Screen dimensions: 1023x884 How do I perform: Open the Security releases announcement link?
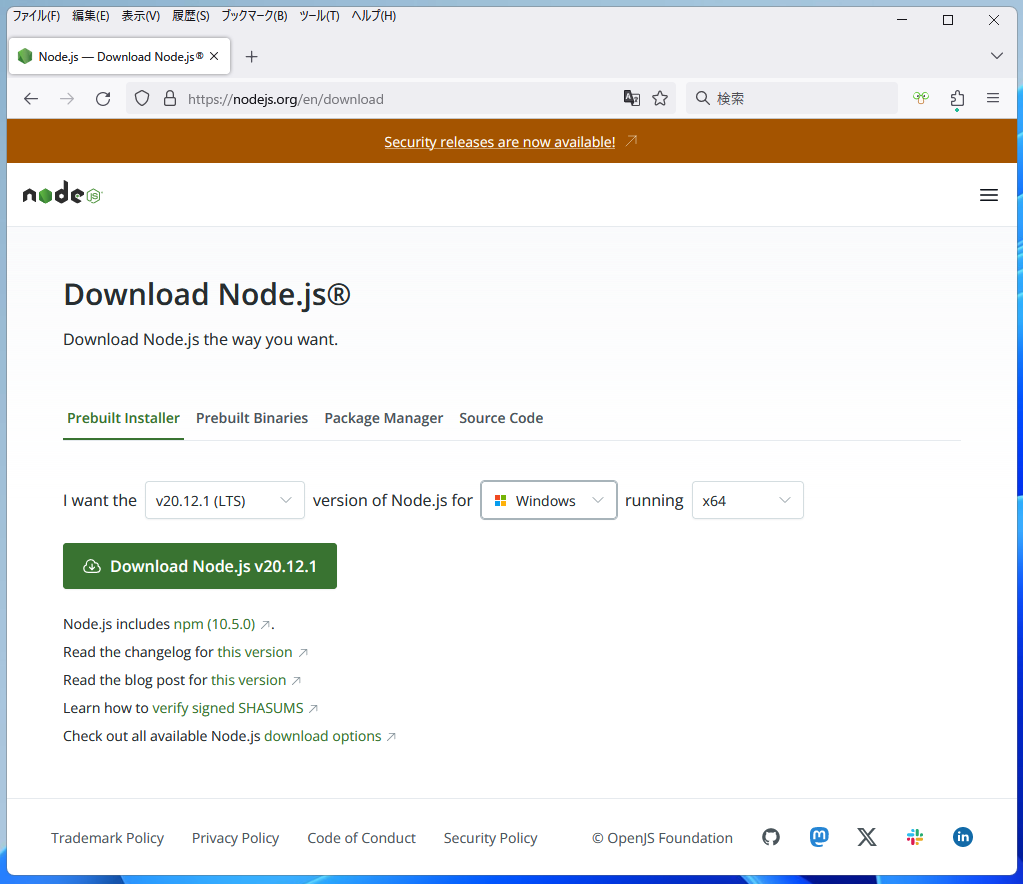500,142
